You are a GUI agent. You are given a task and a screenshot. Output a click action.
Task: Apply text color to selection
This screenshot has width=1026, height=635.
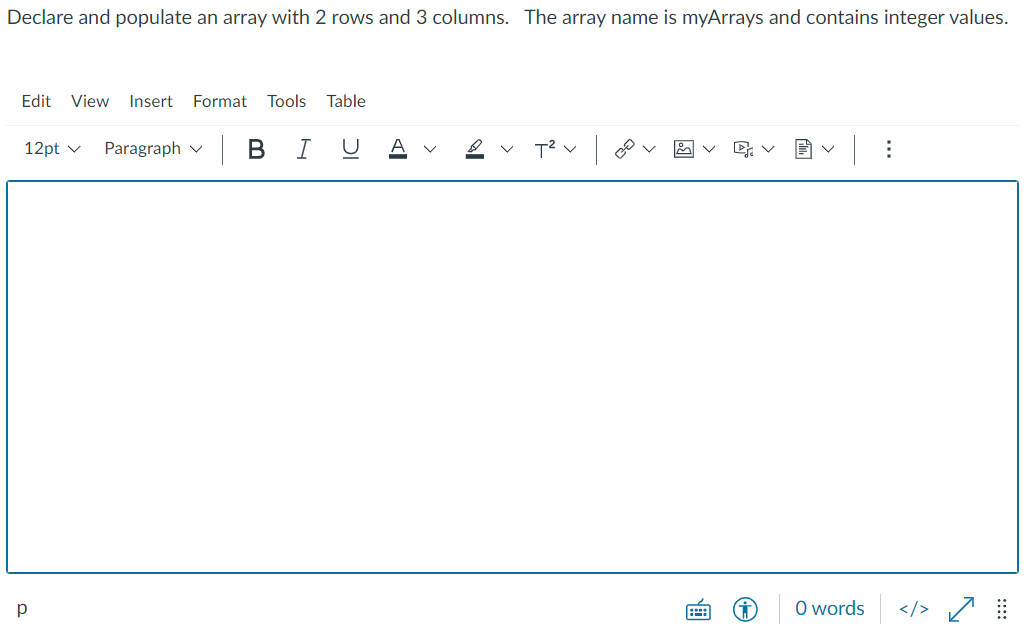(397, 148)
